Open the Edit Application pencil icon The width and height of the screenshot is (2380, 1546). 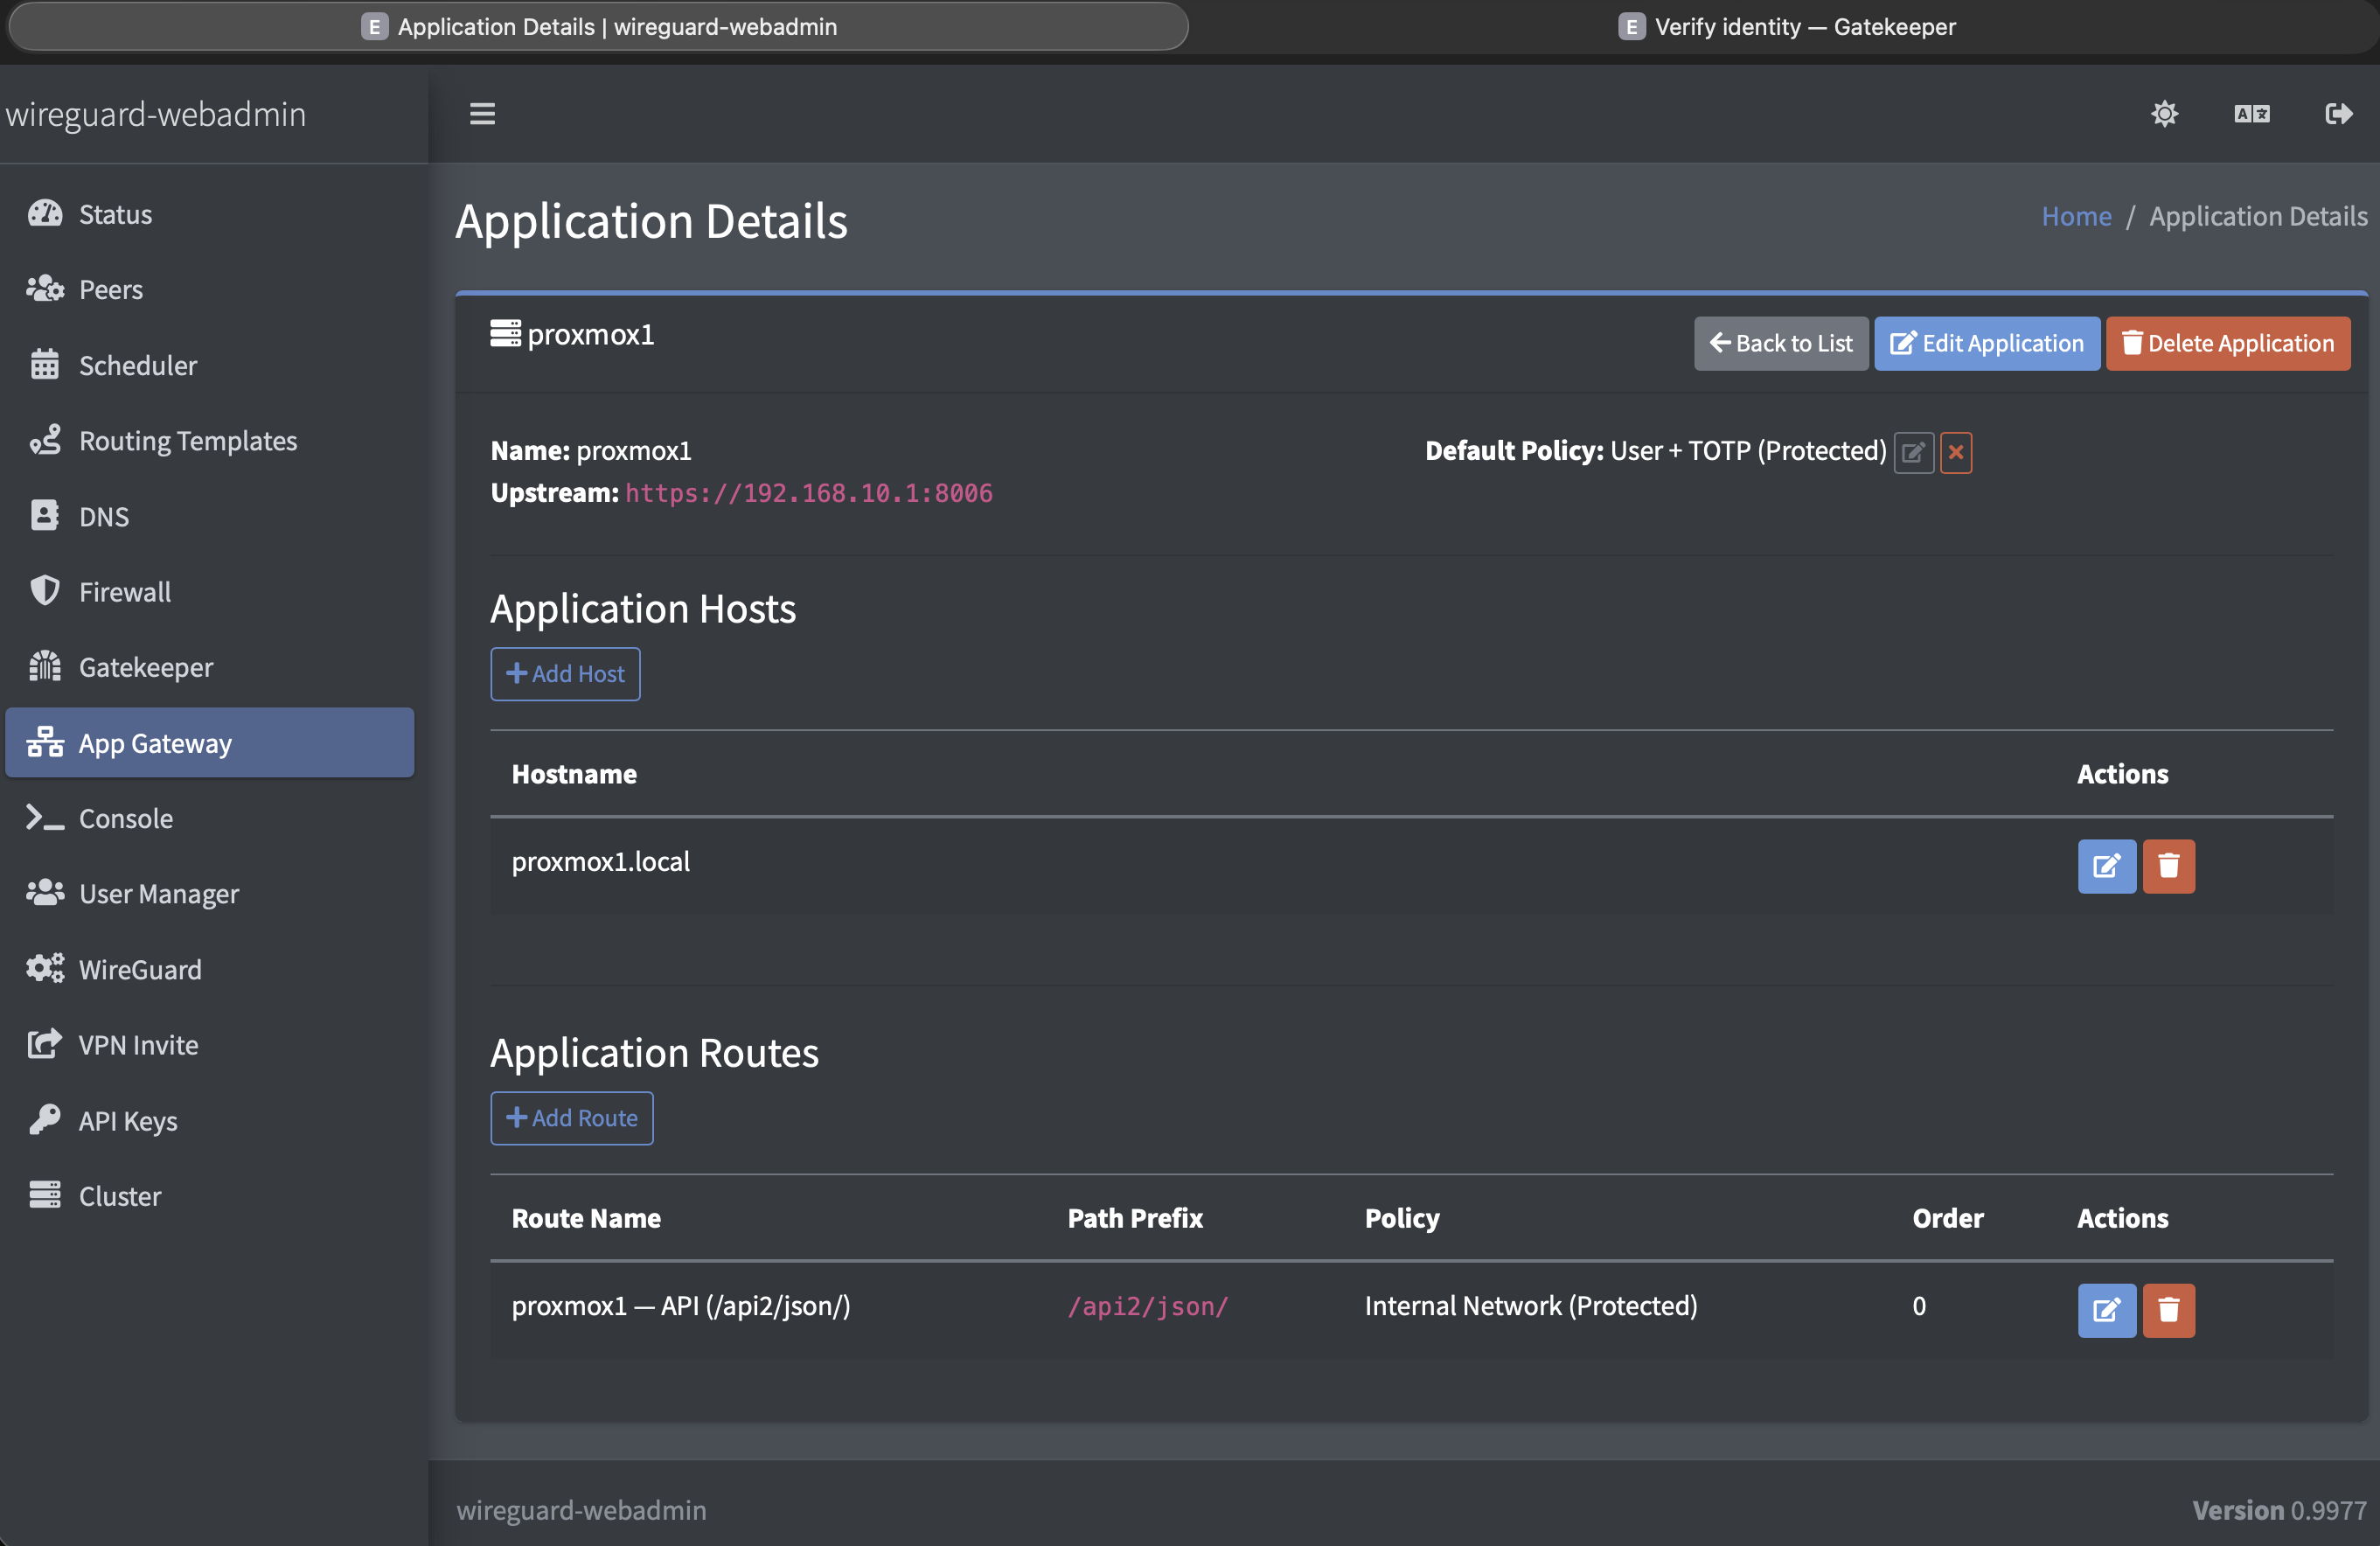[1903, 343]
